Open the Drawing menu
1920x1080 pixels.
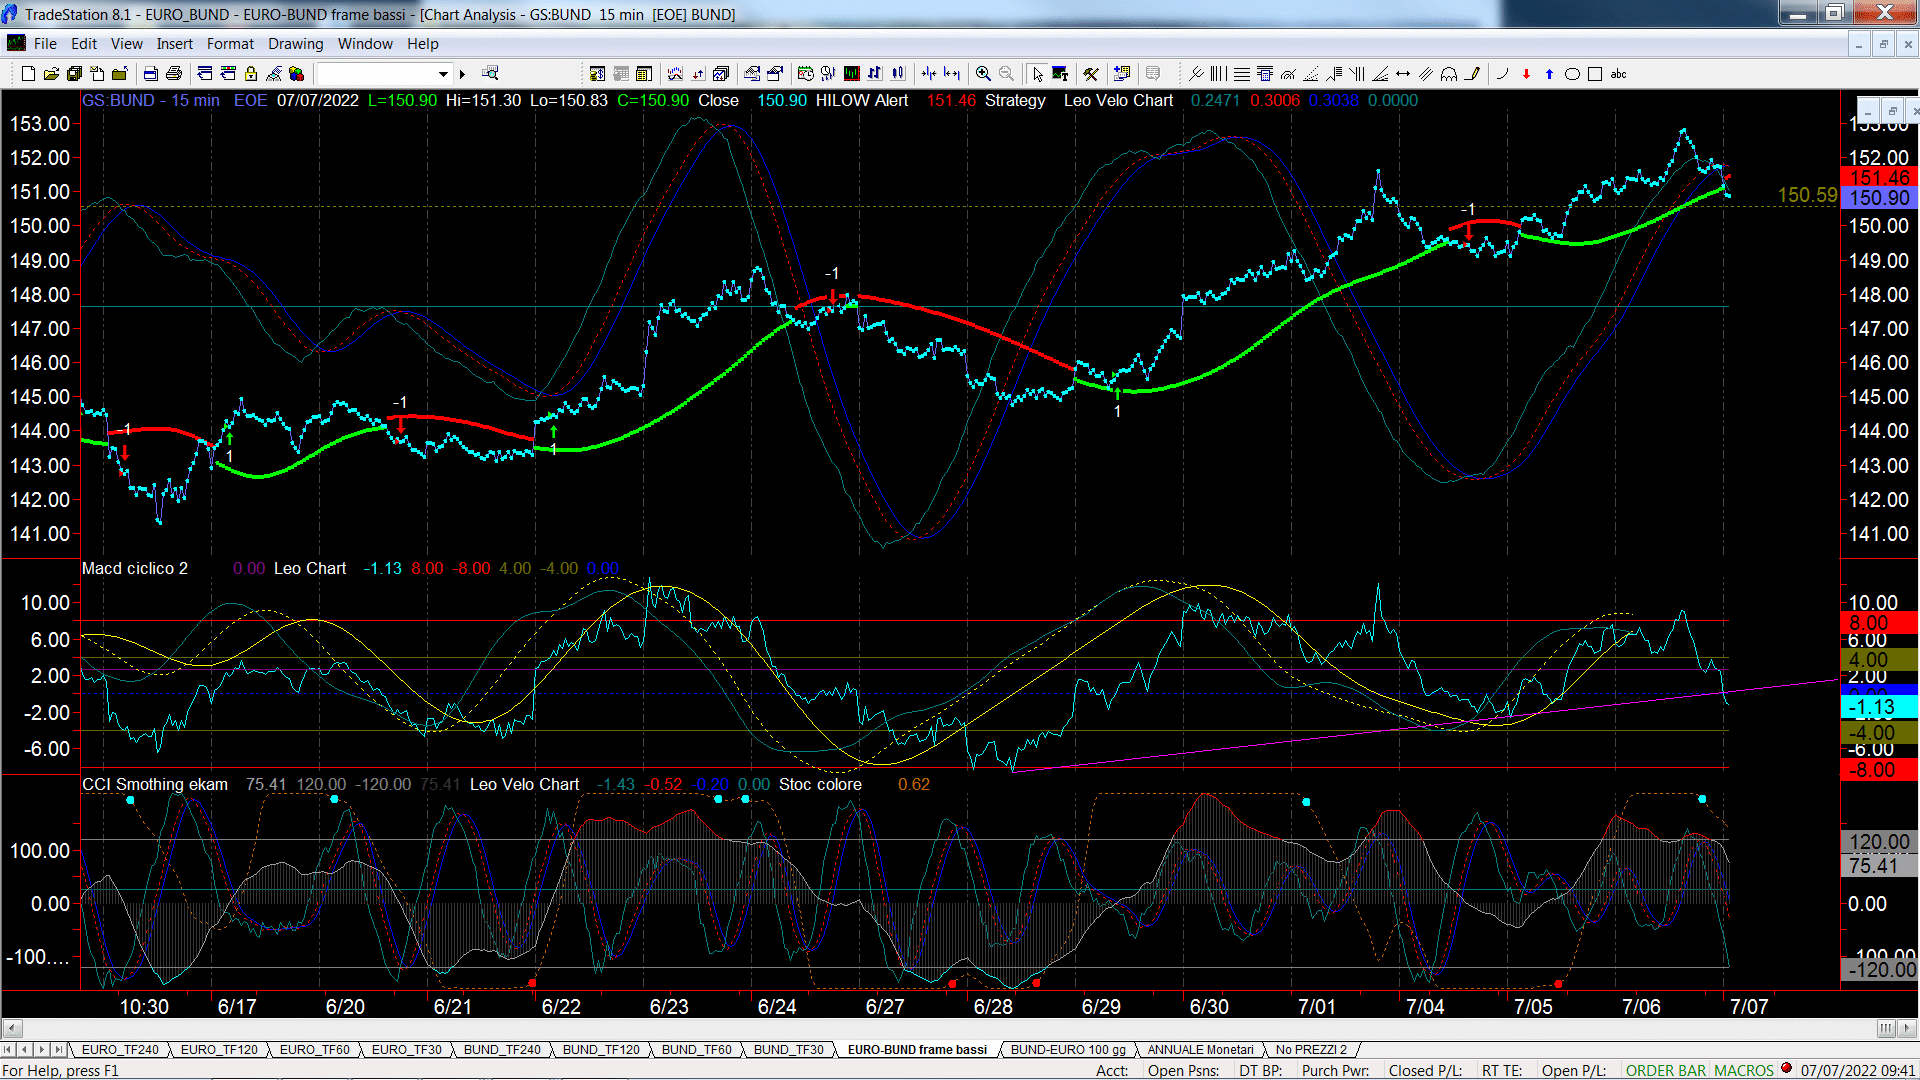(x=296, y=43)
